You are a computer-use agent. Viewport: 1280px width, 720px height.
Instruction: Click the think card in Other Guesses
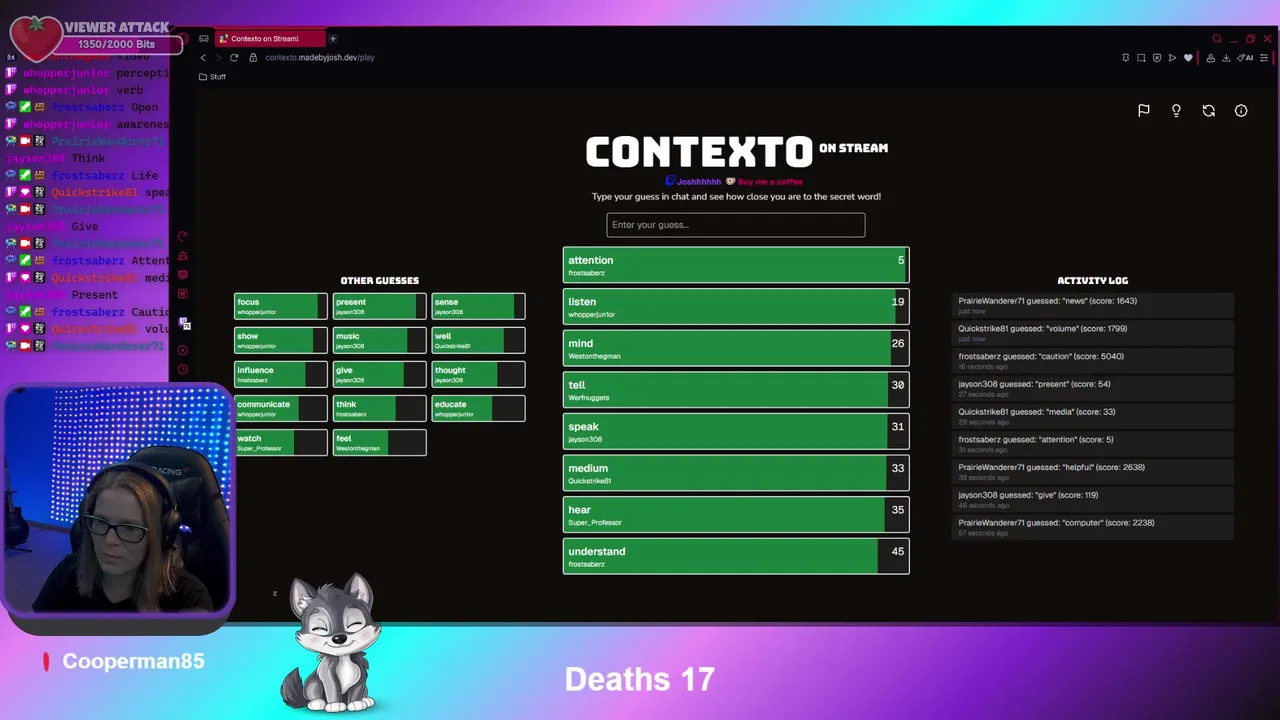coord(379,408)
